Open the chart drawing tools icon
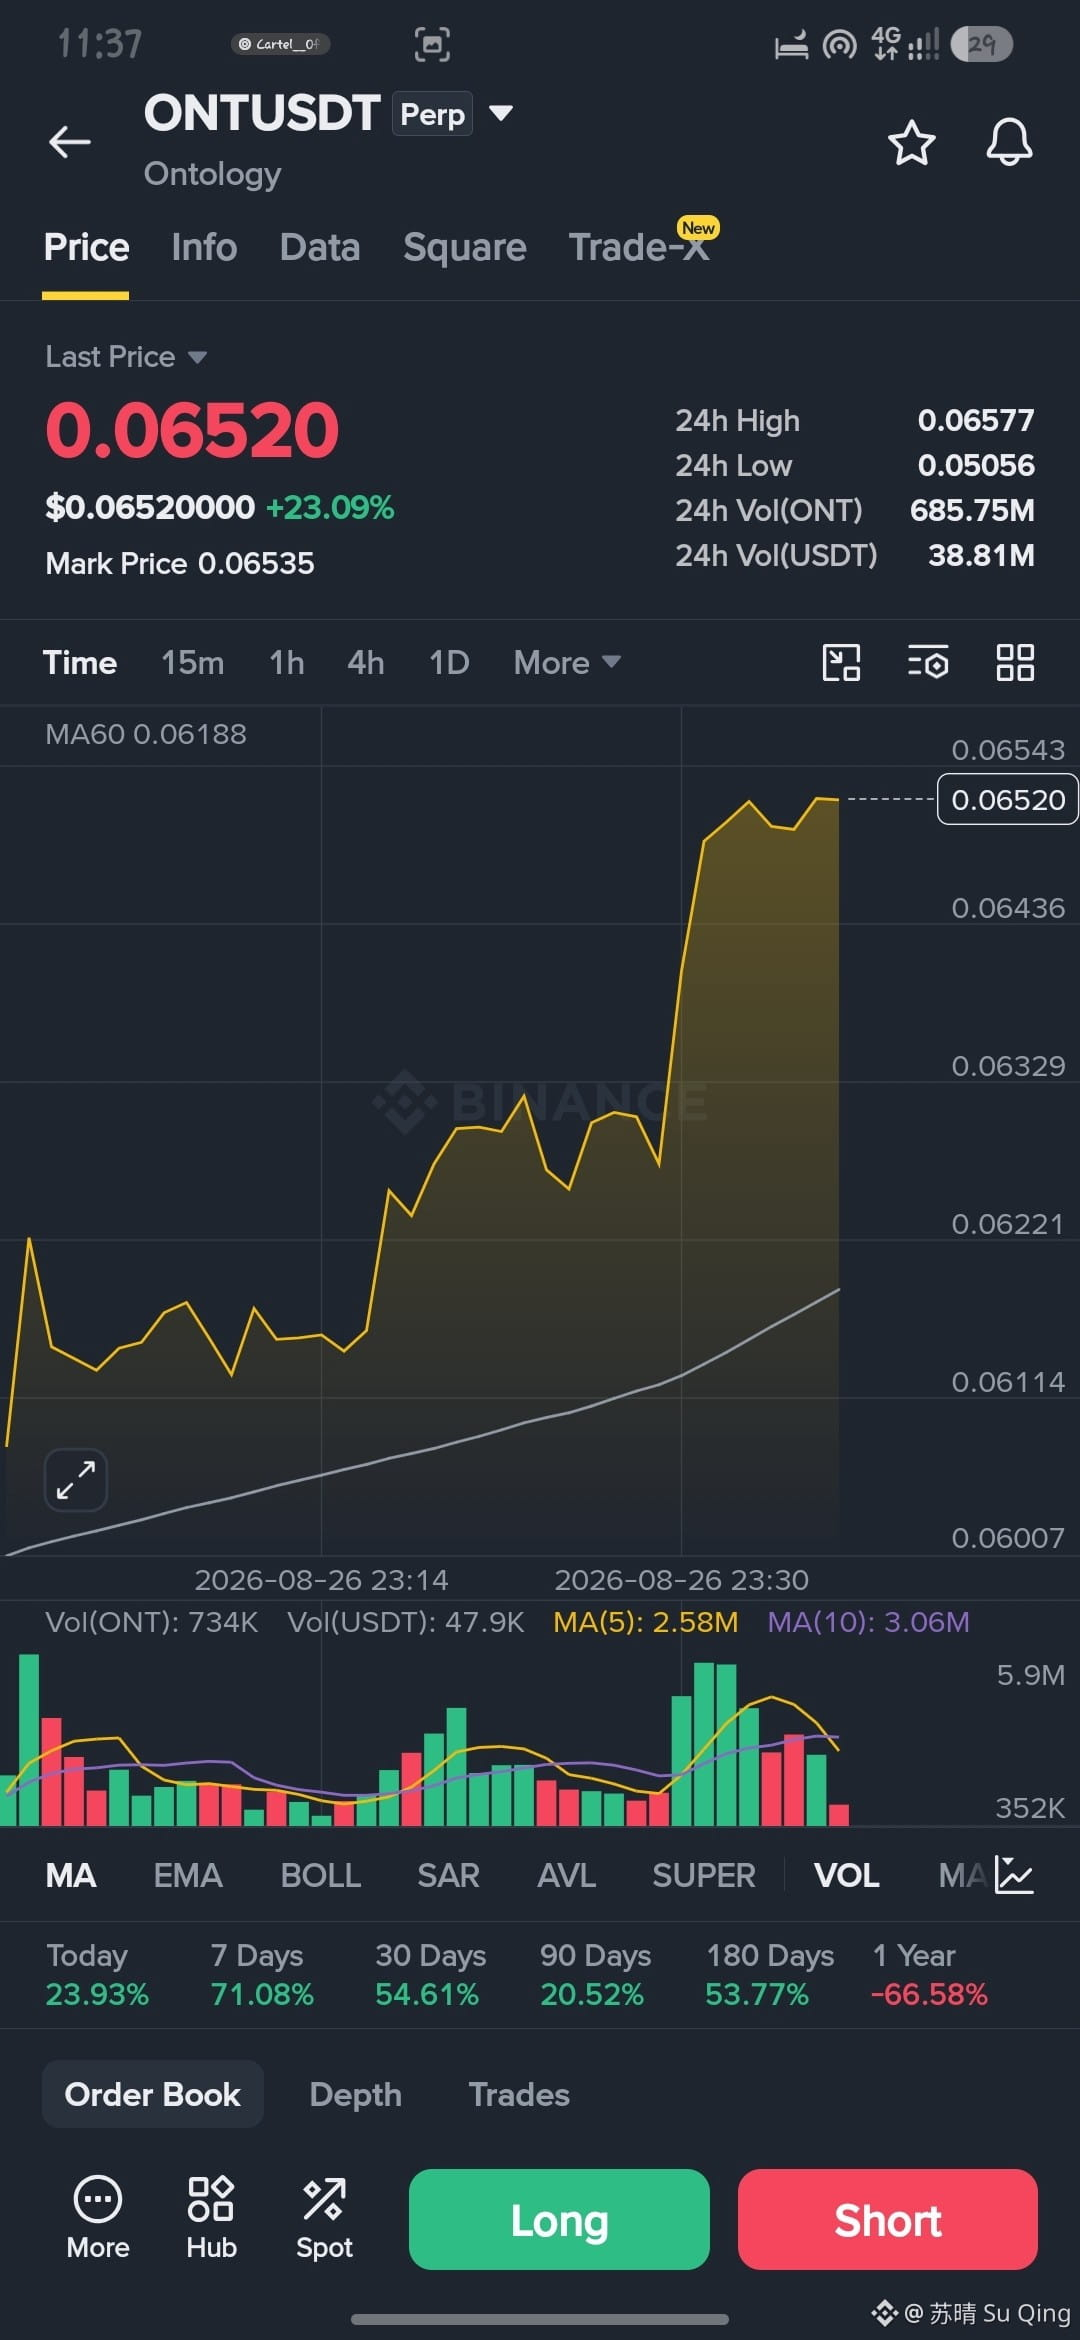 click(841, 662)
